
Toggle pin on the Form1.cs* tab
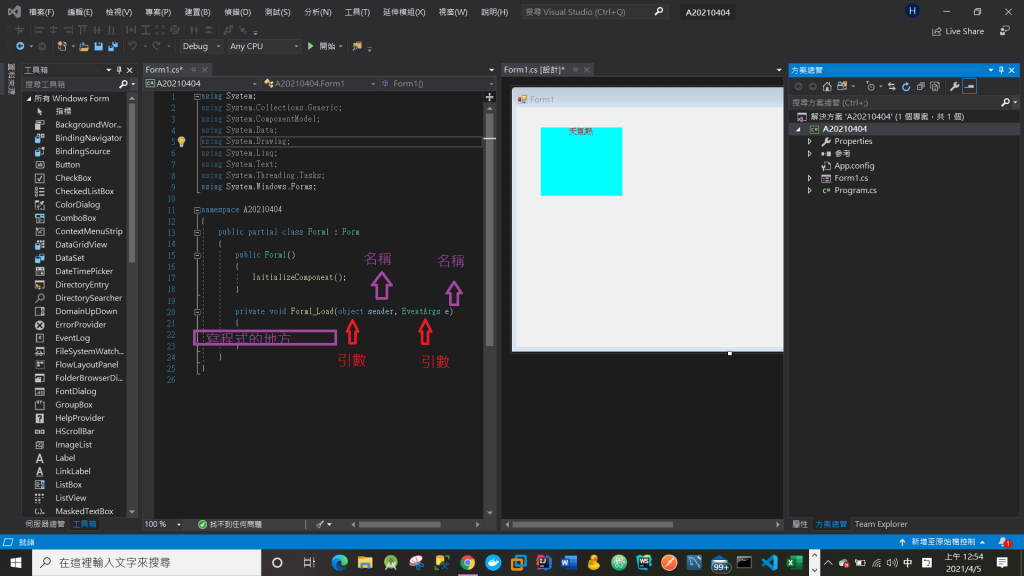[x=193, y=70]
